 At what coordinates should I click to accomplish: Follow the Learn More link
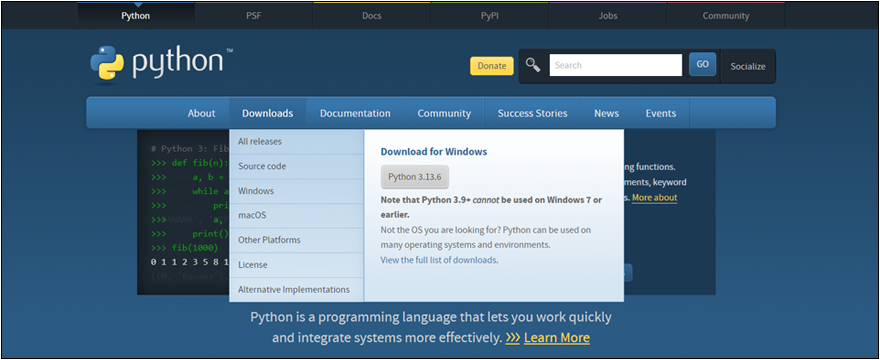[557, 338]
